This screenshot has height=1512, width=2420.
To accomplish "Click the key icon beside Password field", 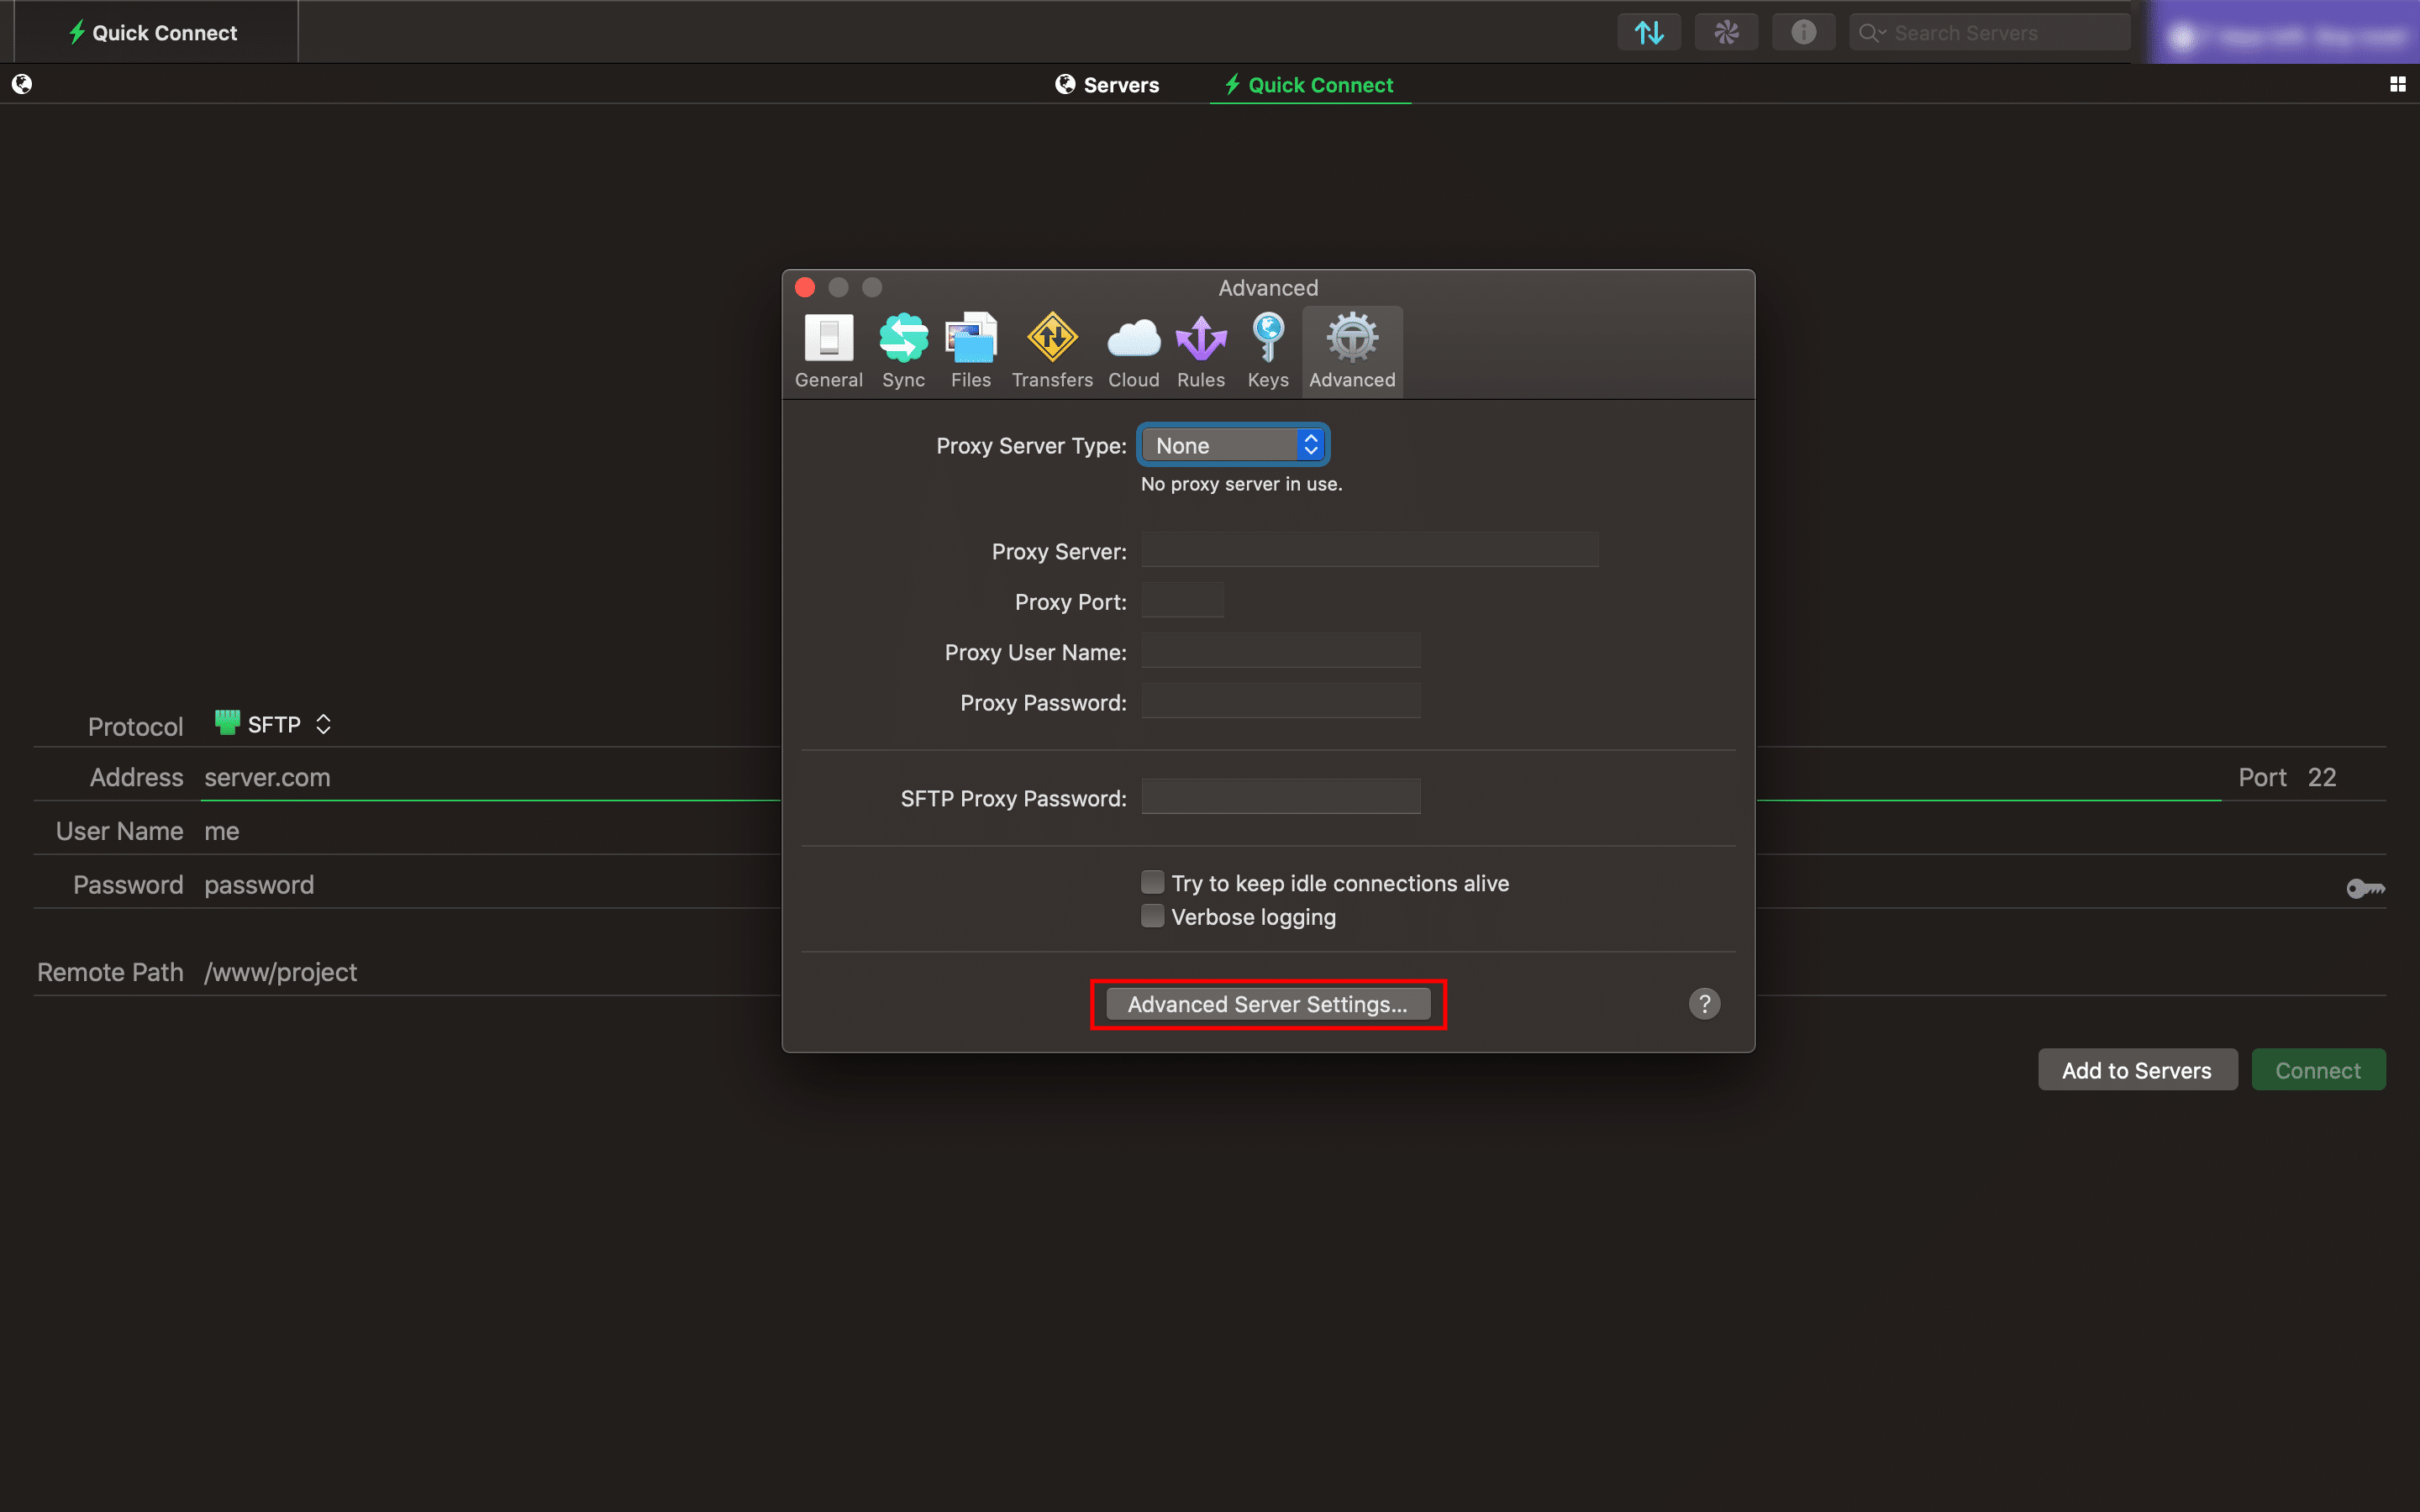I will [2365, 888].
